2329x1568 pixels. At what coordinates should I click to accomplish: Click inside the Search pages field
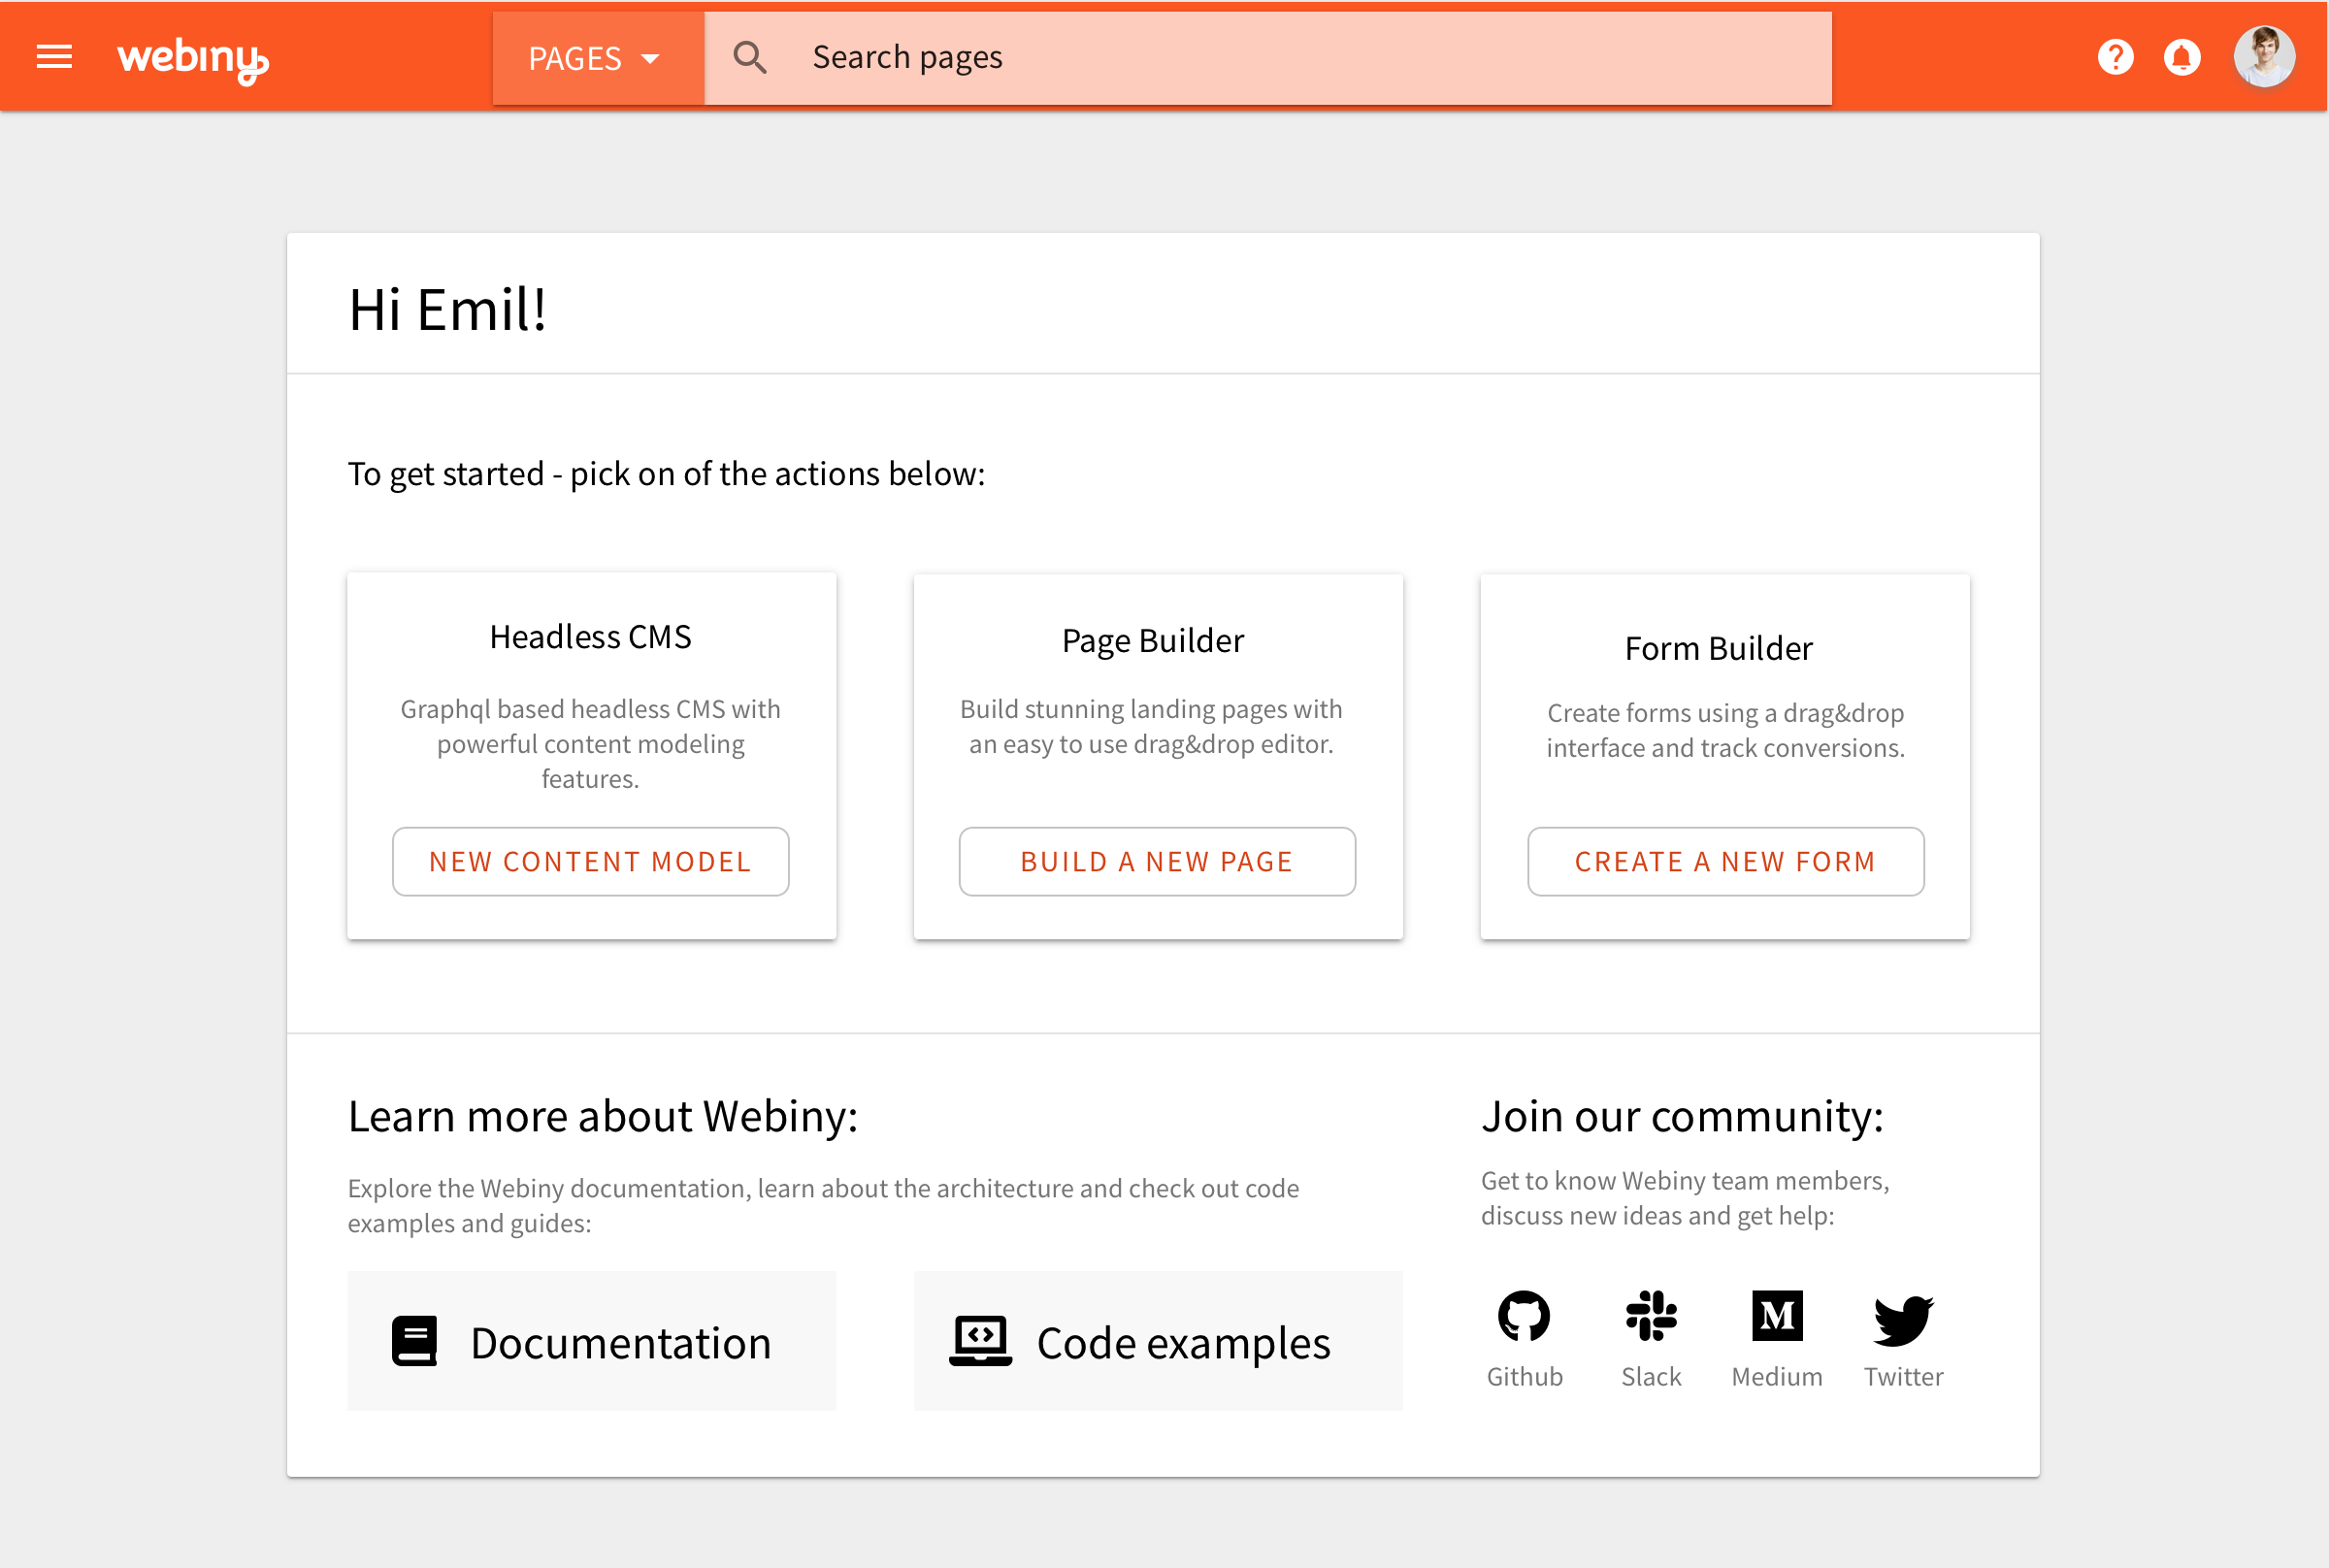(1100, 57)
